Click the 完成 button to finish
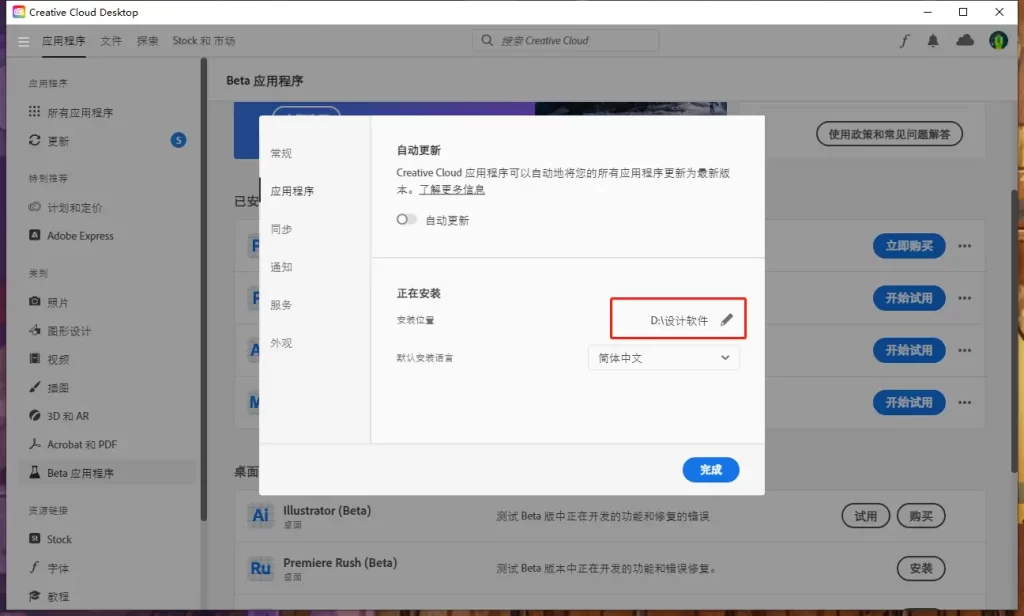This screenshot has width=1024, height=616. (710, 469)
